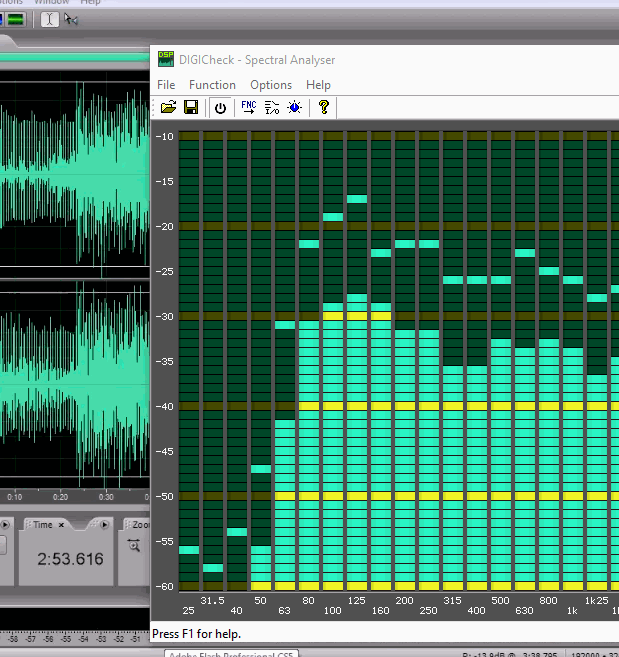This screenshot has width=619, height=657.
Task: Click the upper channel waveform in audio editor
Action: click(x=75, y=174)
